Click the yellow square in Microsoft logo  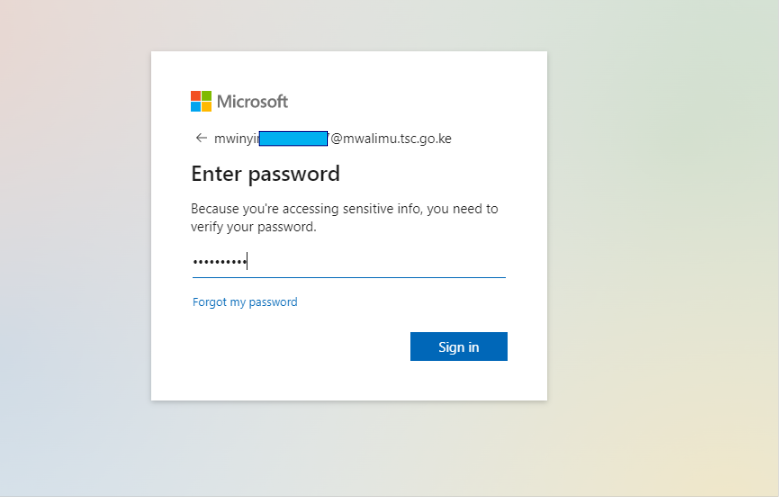[x=206, y=106]
